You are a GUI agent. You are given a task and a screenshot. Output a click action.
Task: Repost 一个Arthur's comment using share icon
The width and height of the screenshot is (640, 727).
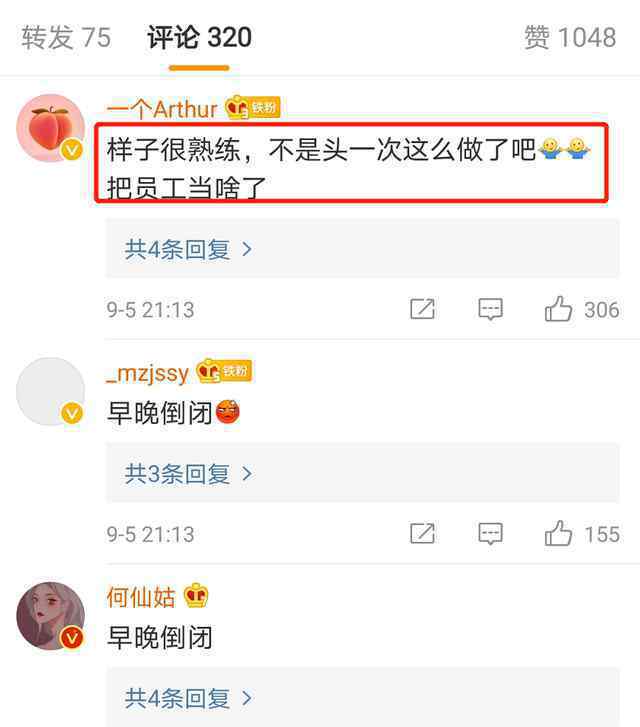pos(422,309)
